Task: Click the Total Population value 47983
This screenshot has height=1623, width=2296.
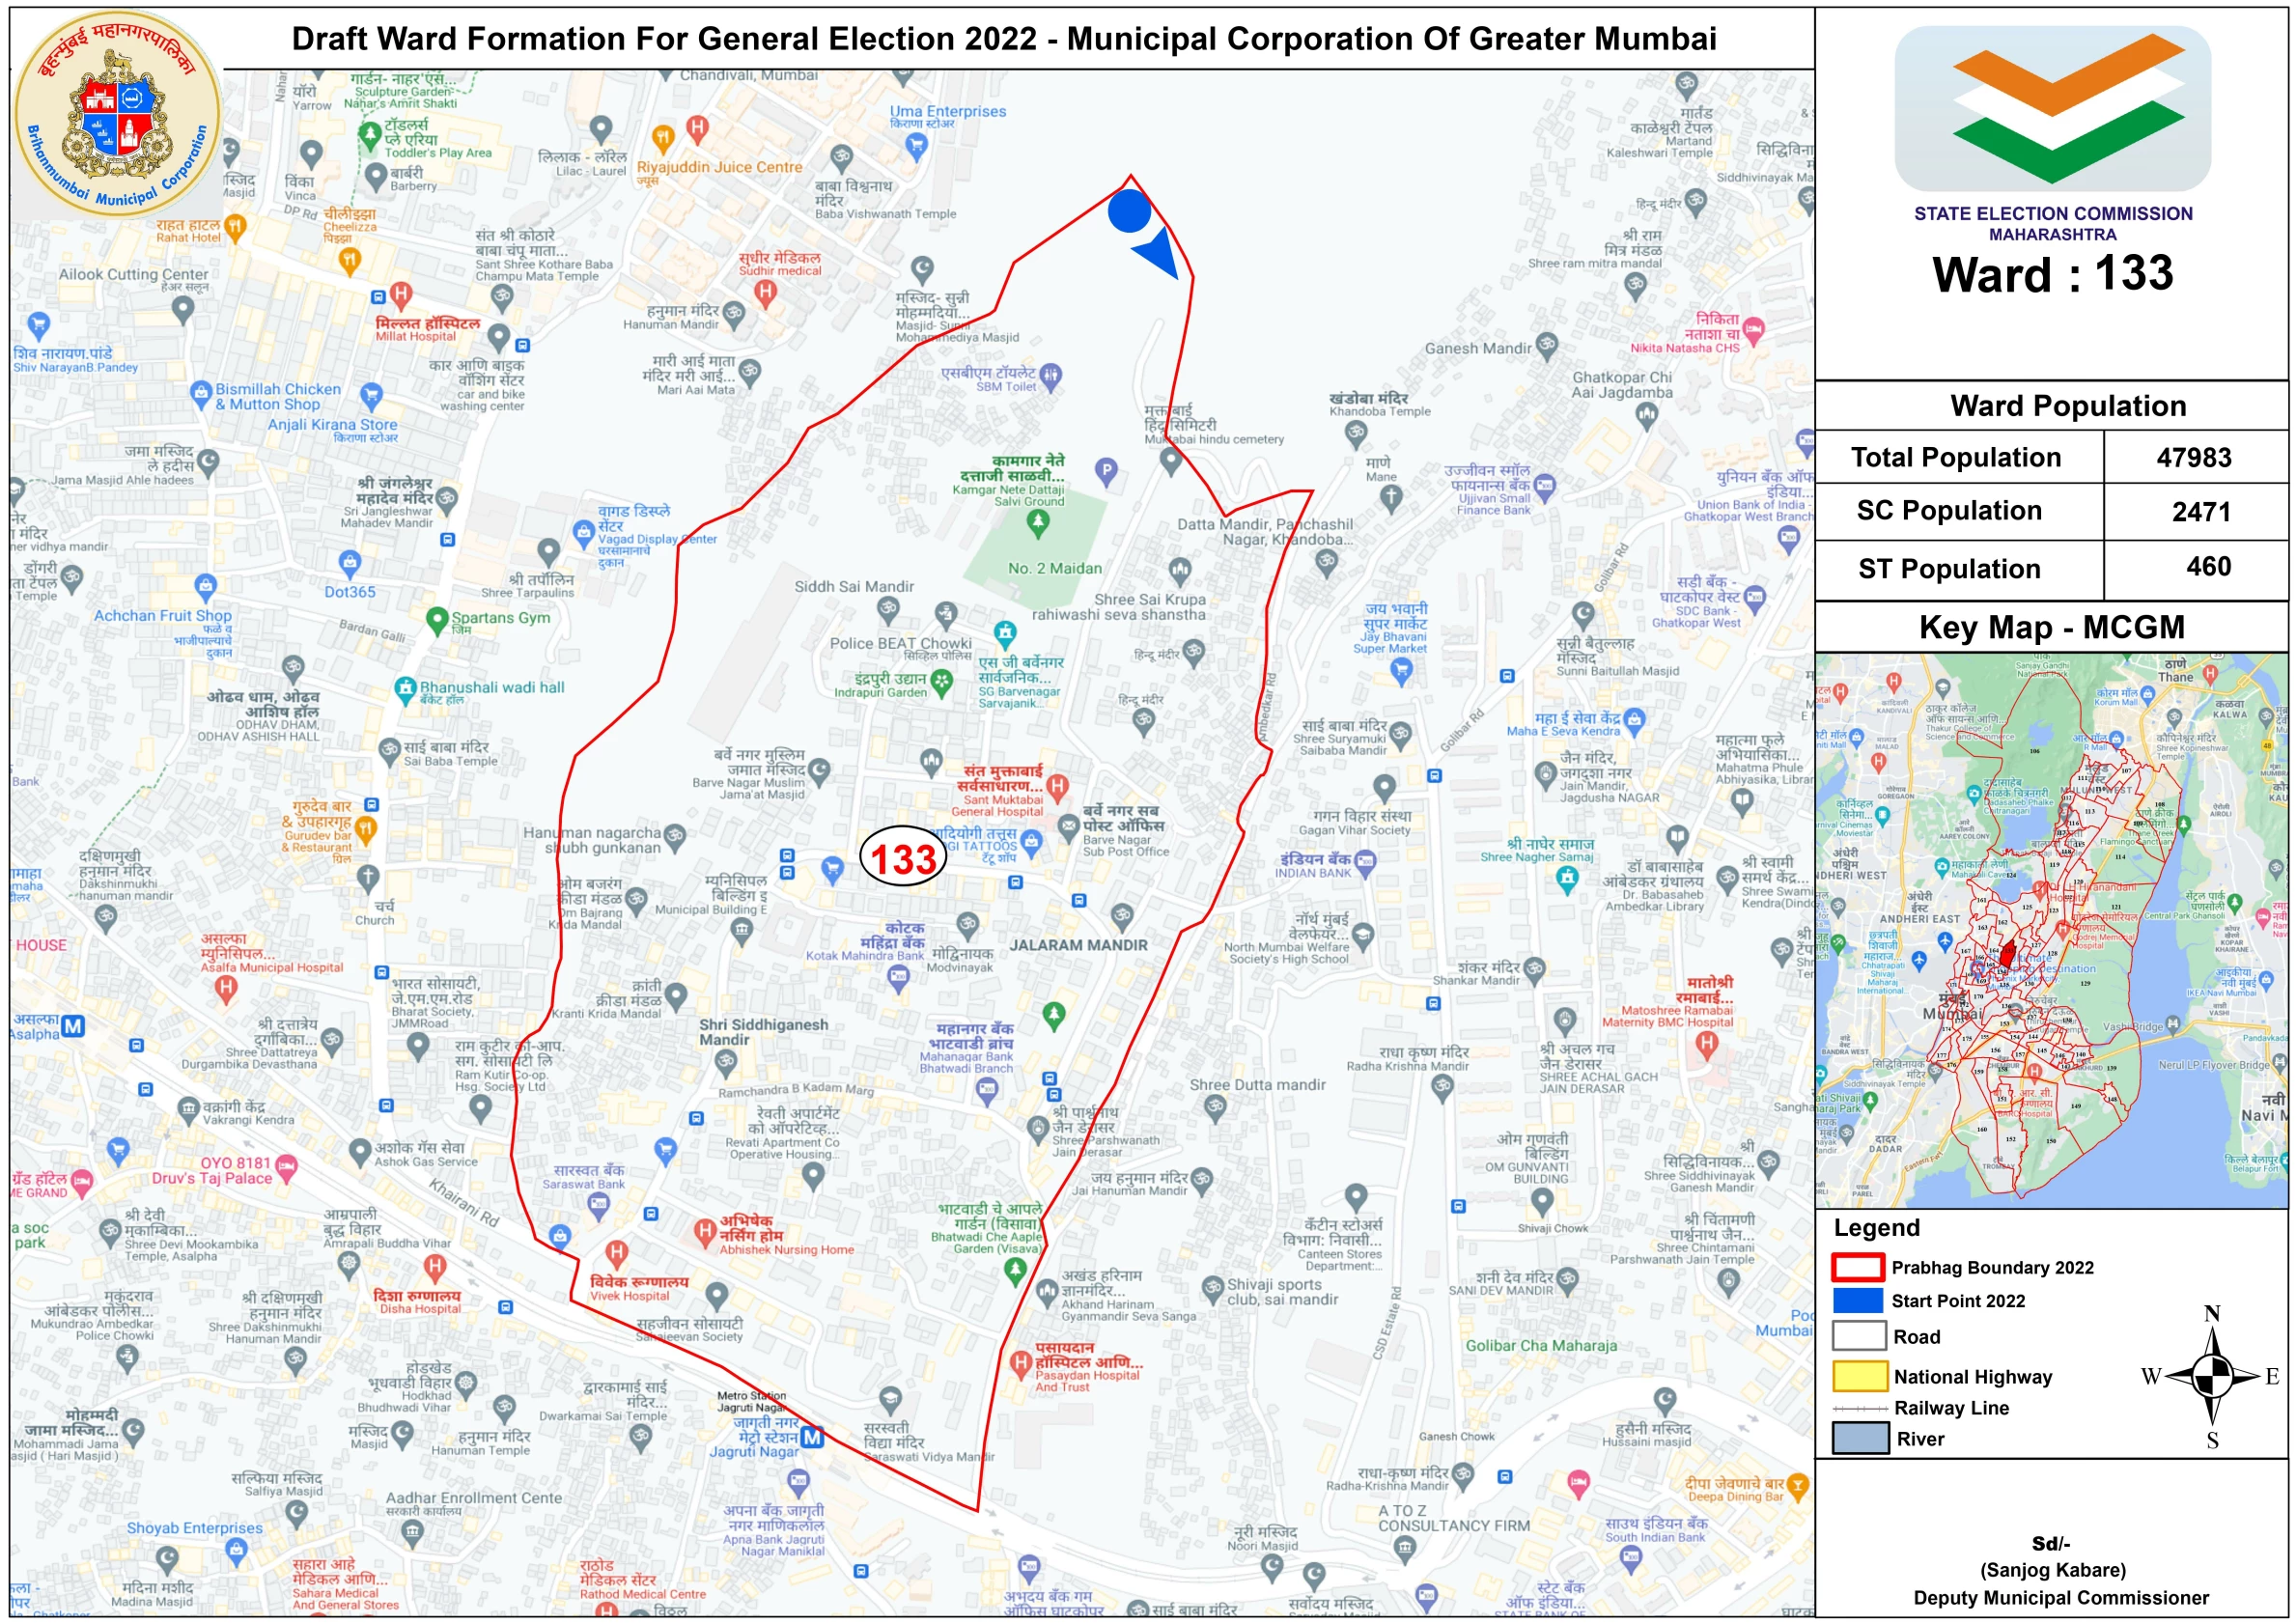Action: pyautogui.click(x=2194, y=458)
